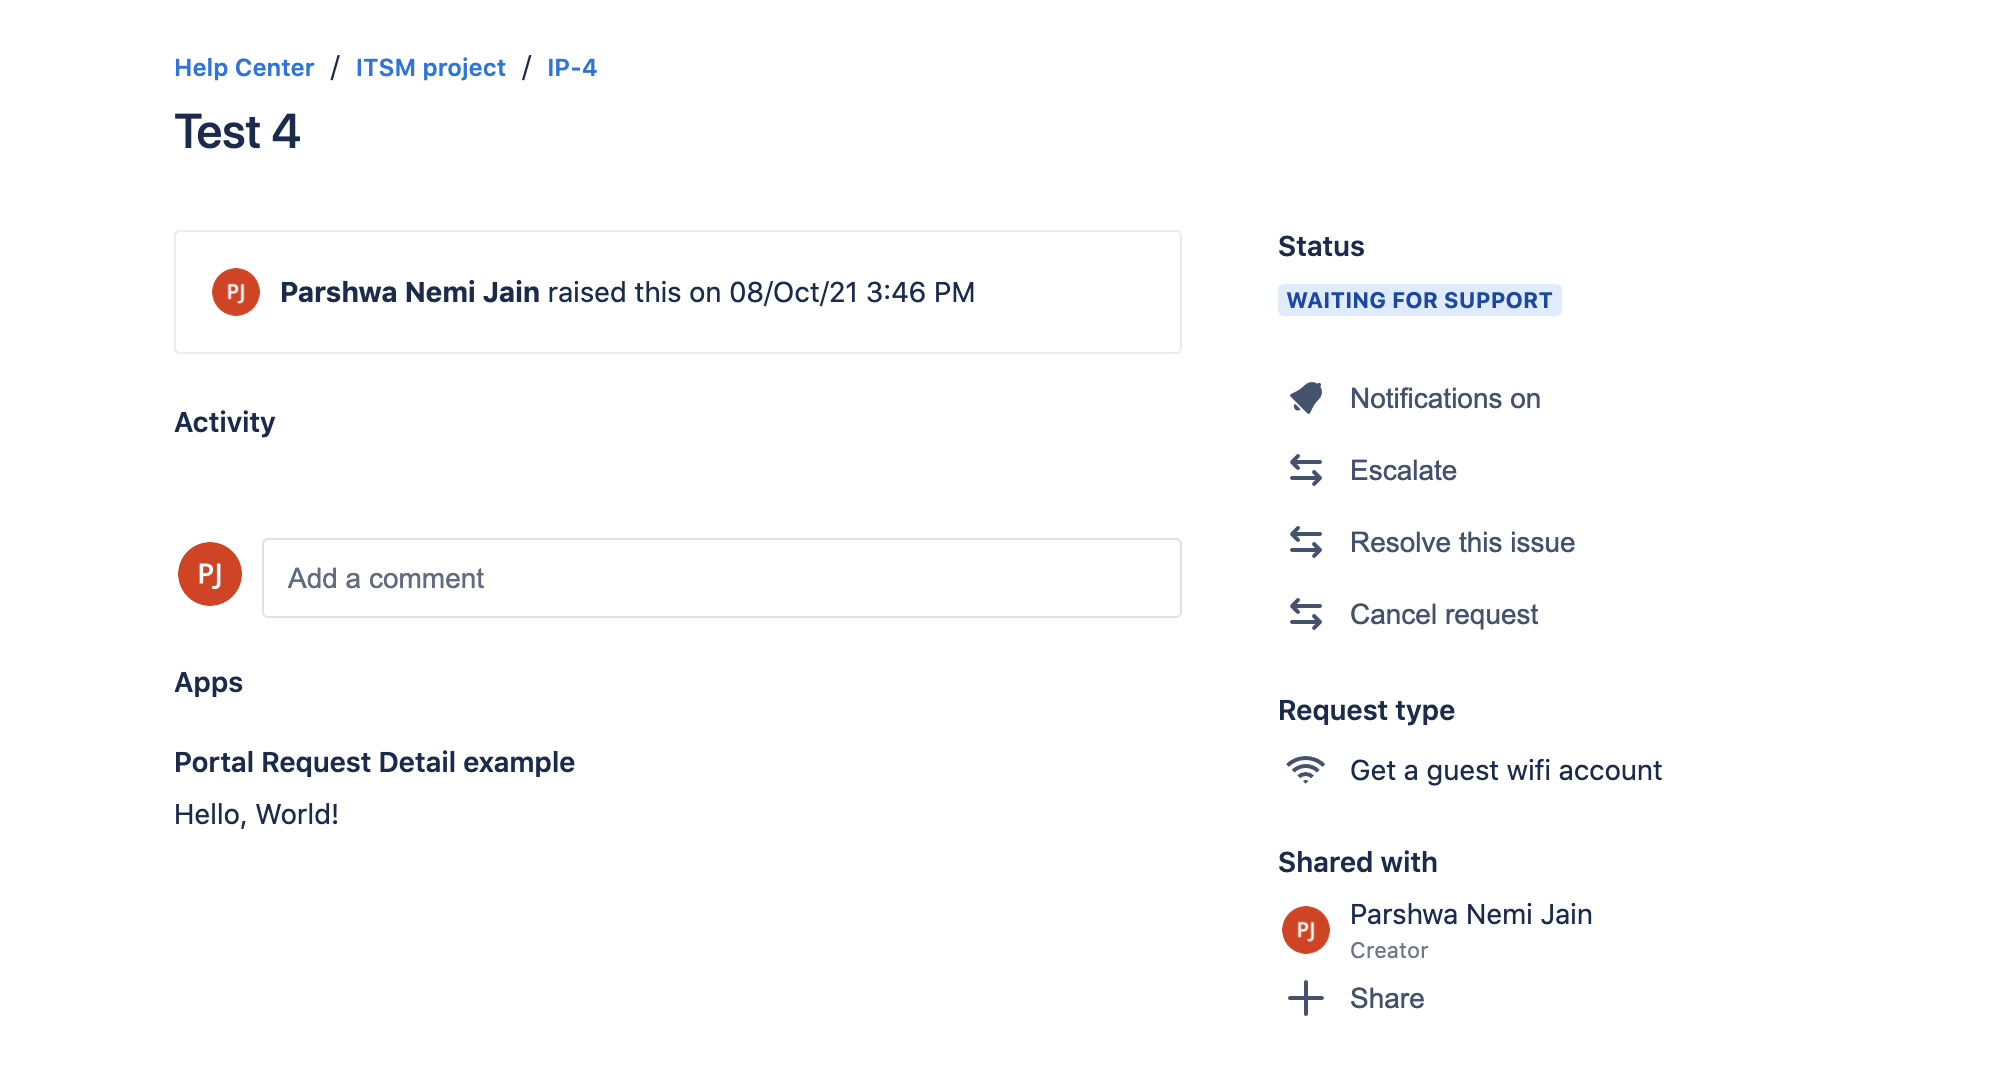Open the IP-4 breadcrumb link
This screenshot has height=1090, width=1994.
[572, 68]
